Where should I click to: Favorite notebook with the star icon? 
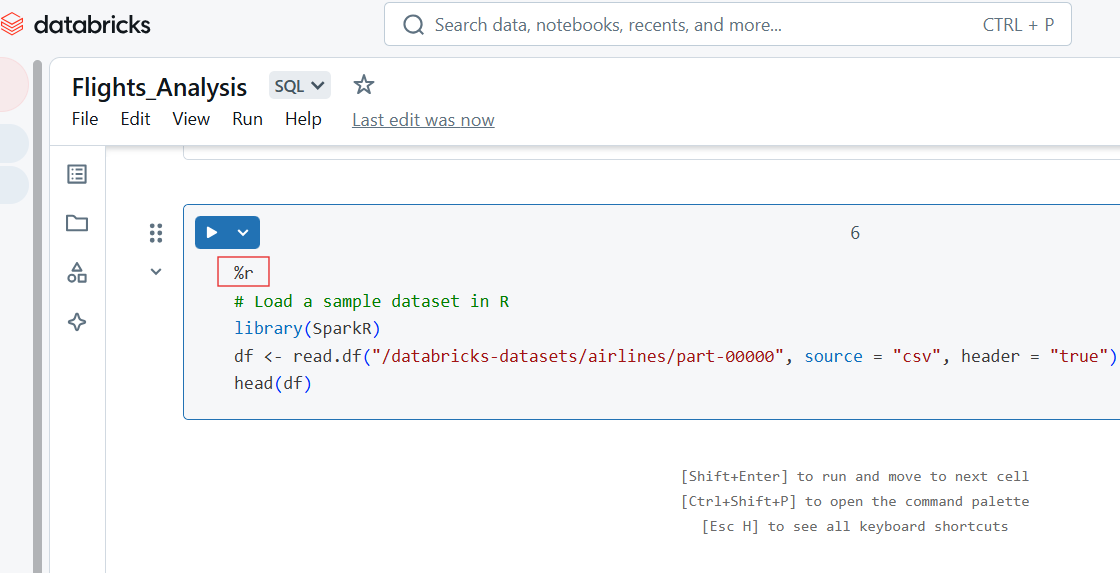tap(364, 85)
